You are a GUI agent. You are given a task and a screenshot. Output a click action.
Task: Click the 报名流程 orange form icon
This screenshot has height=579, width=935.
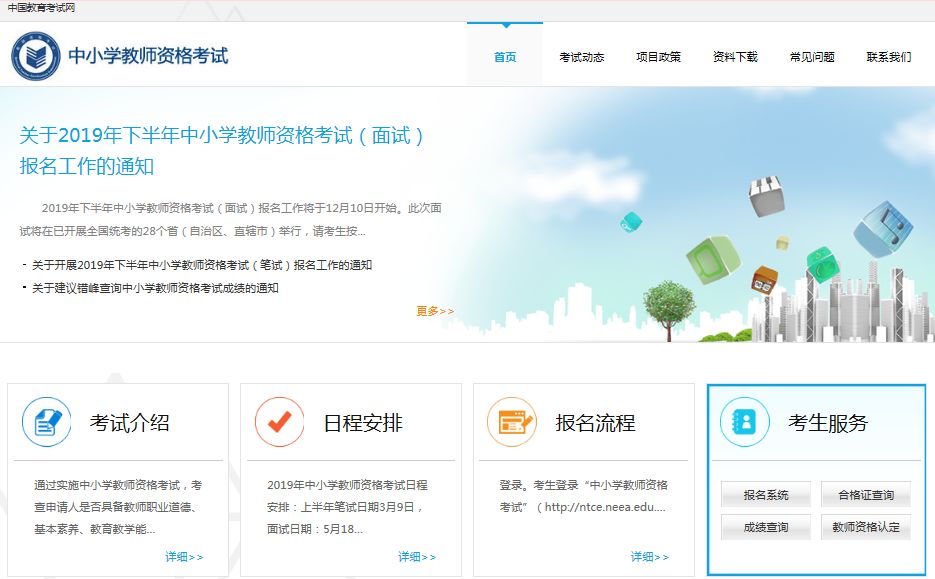[512, 422]
